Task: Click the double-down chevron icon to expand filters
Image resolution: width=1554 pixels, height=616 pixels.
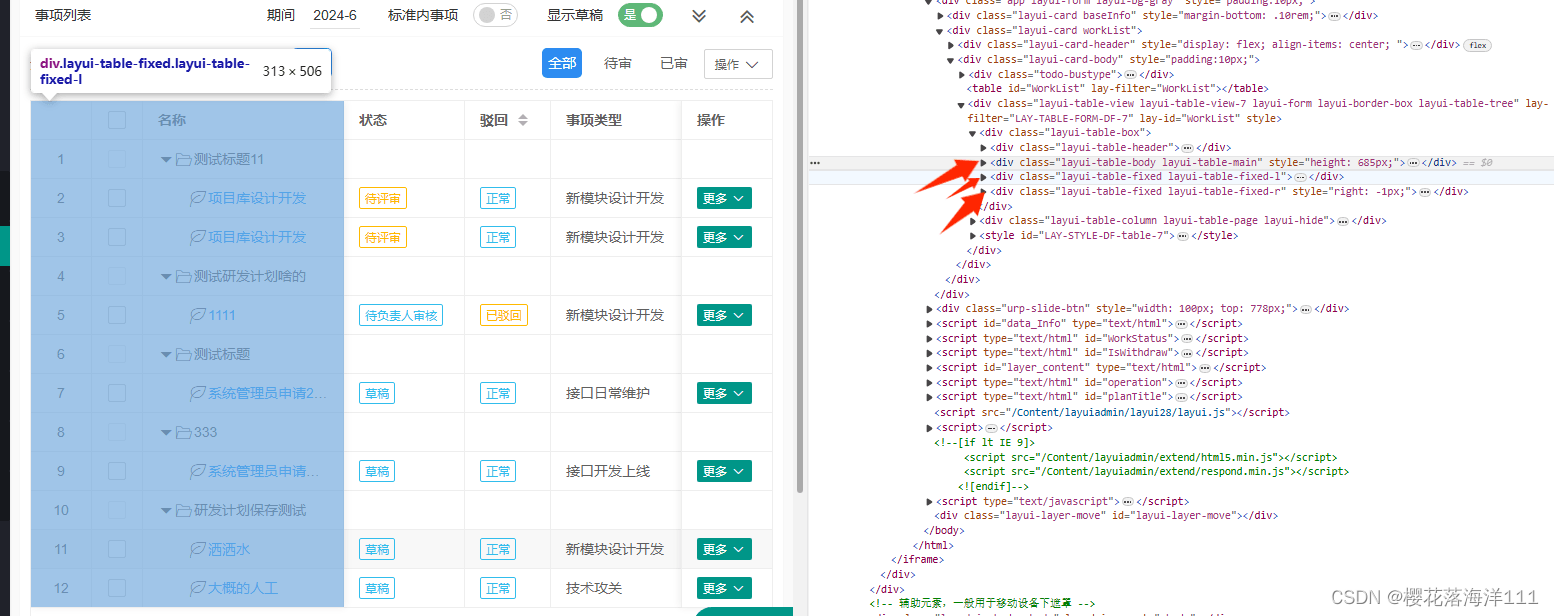Action: pos(698,15)
